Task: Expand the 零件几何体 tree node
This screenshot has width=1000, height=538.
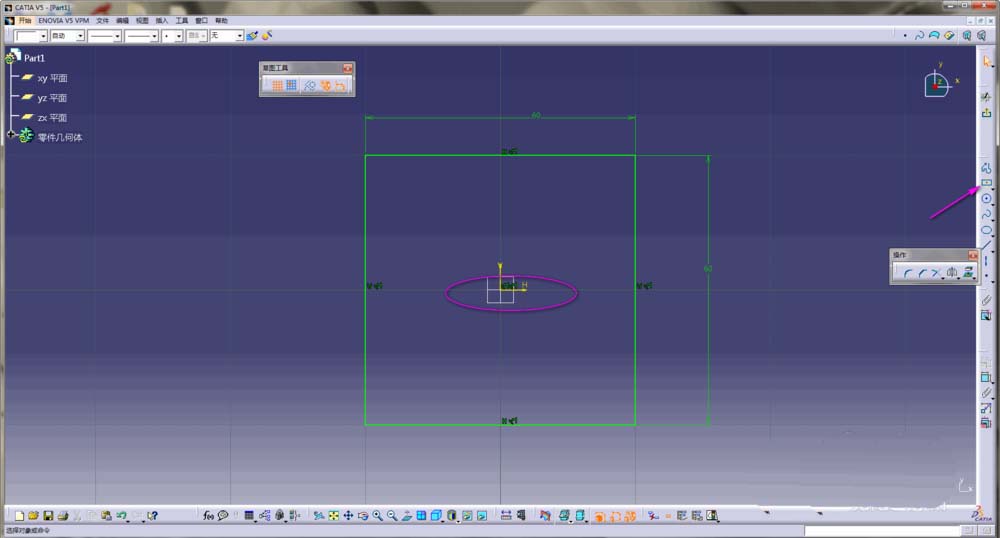Action: (x=11, y=134)
